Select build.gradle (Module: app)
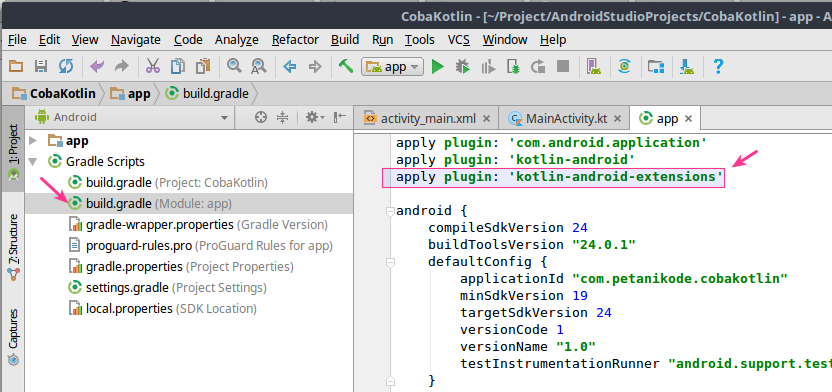Image resolution: width=832 pixels, height=392 pixels. coord(150,203)
